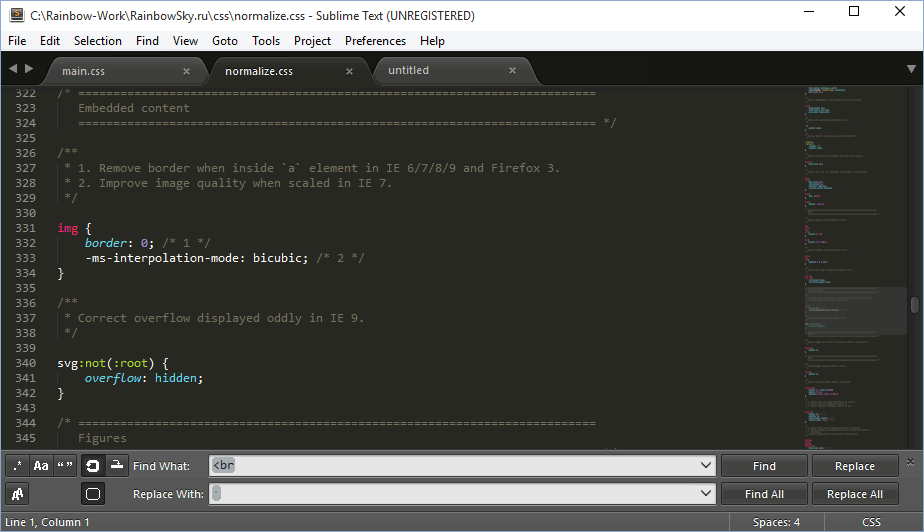Toggle the in-selection search button
The height and width of the screenshot is (532, 924).
pyautogui.click(x=117, y=465)
